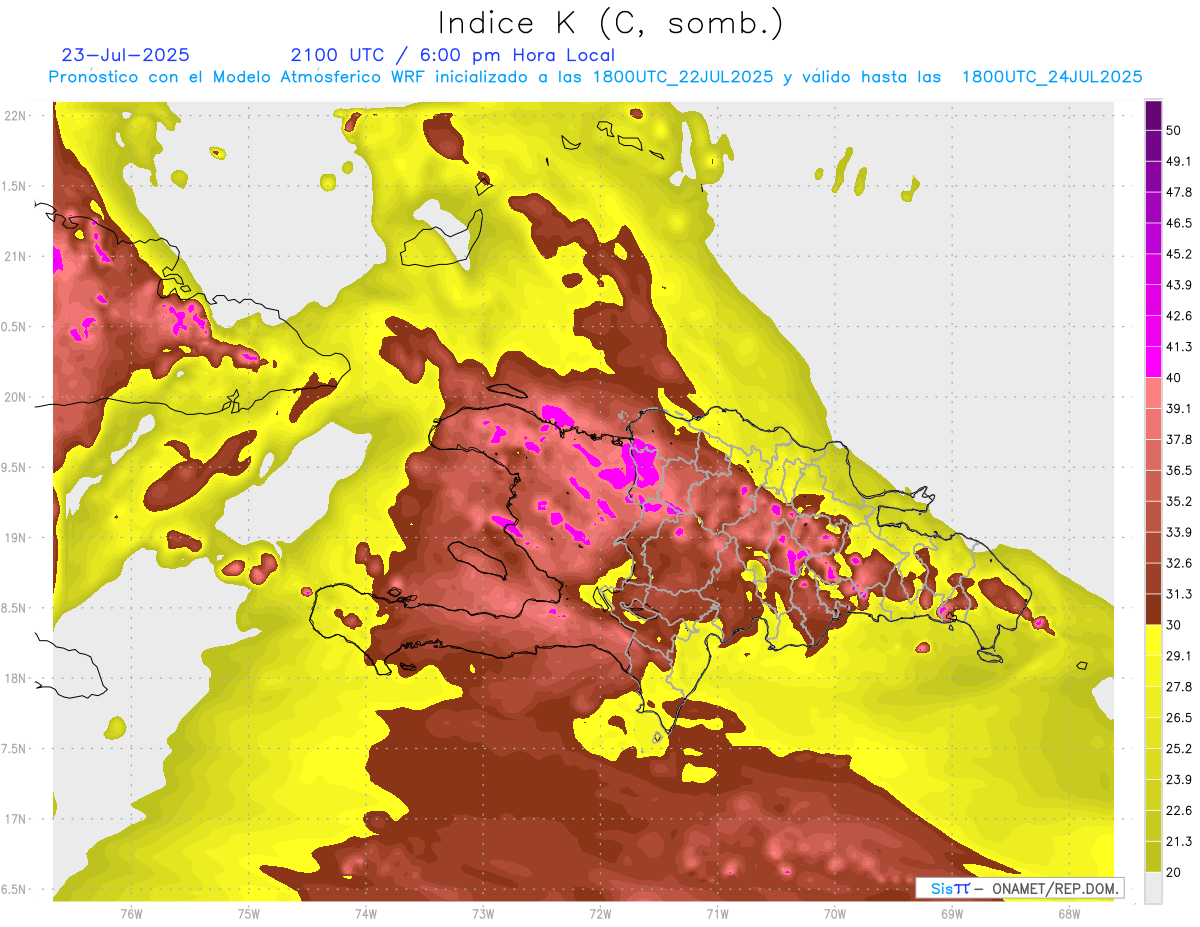Click the legend value 31.3
Screen dimensions: 1200x927
[x=1179, y=594]
